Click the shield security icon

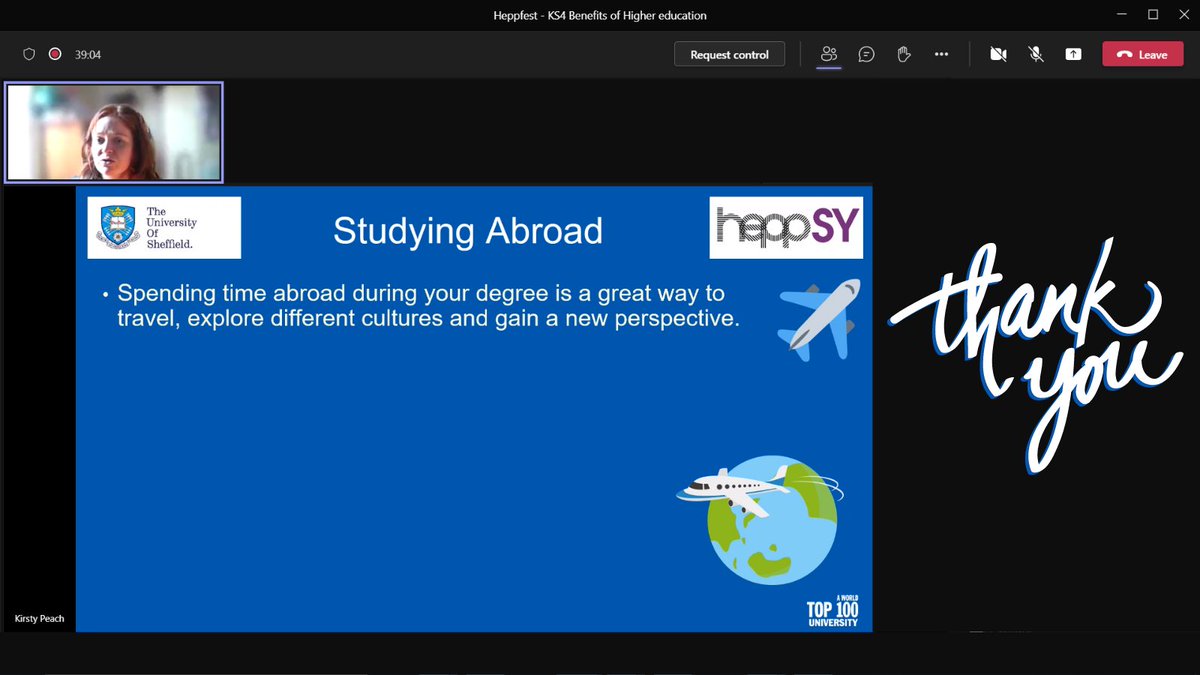click(29, 54)
